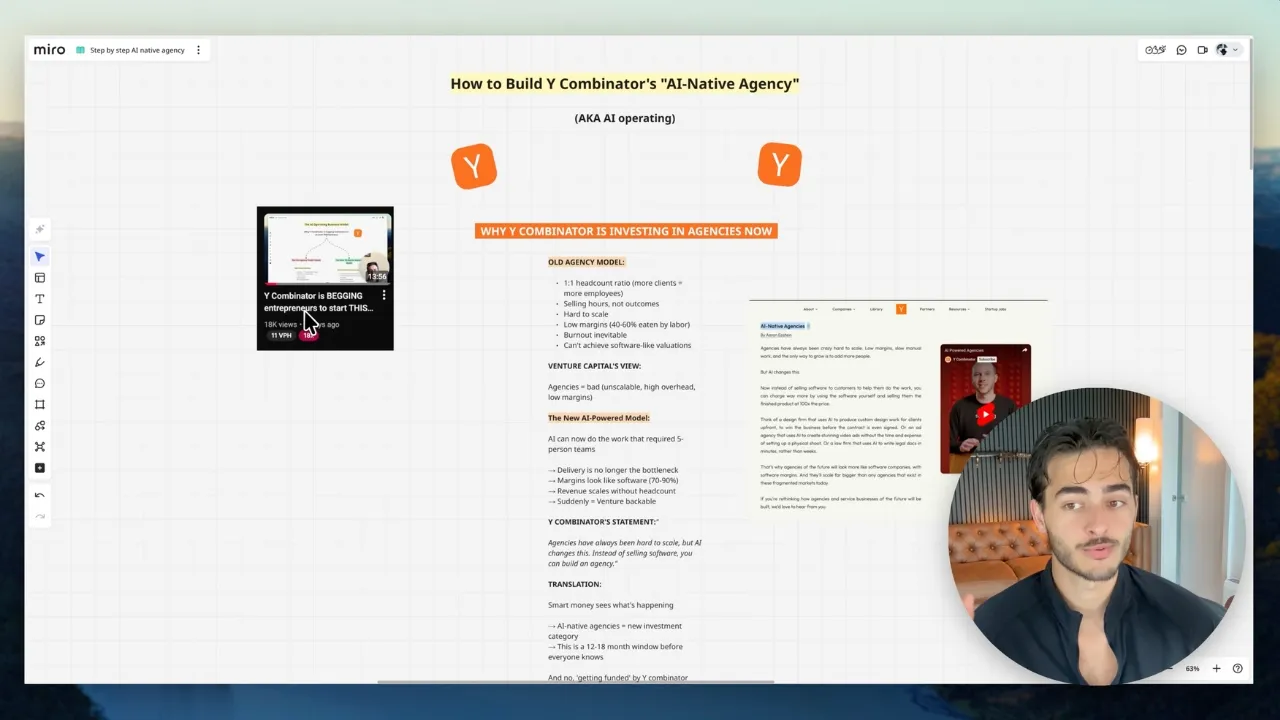The width and height of the screenshot is (1280, 720).
Task: Select the arrow selection tool
Action: pyautogui.click(x=39, y=256)
